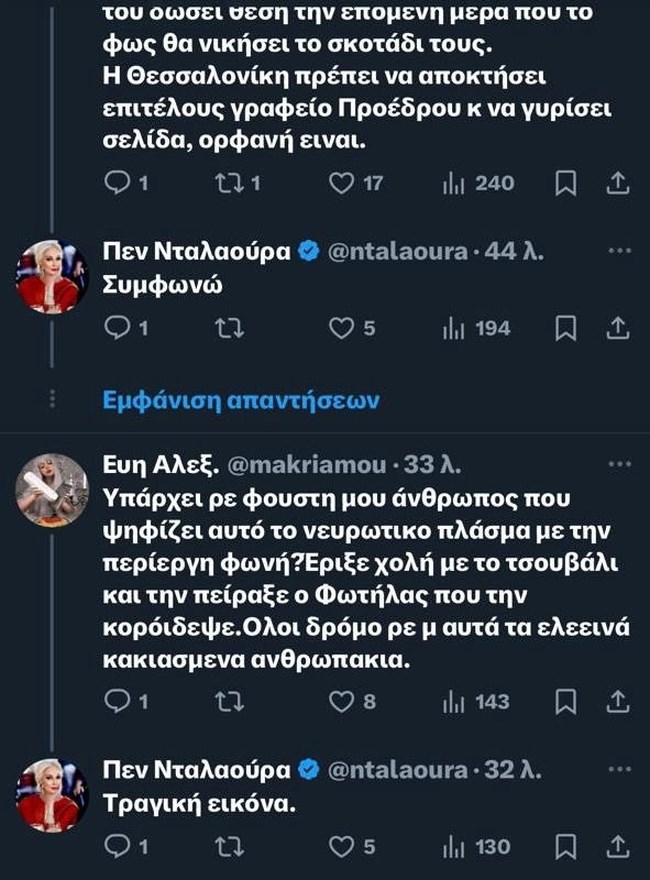Open Ευη Αλεξ. profile picture
650x880 pixels.
tap(53, 489)
